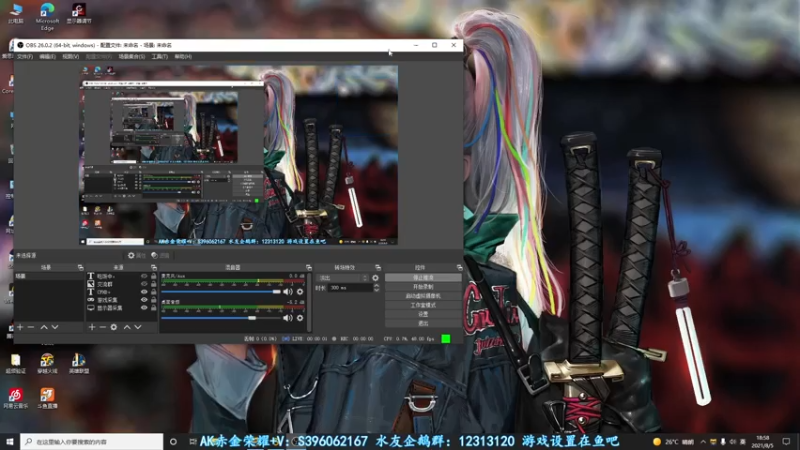This screenshot has width=800, height=450.
Task: Open the 此电脑 (This PC) desktop icon
Action: tap(16, 13)
